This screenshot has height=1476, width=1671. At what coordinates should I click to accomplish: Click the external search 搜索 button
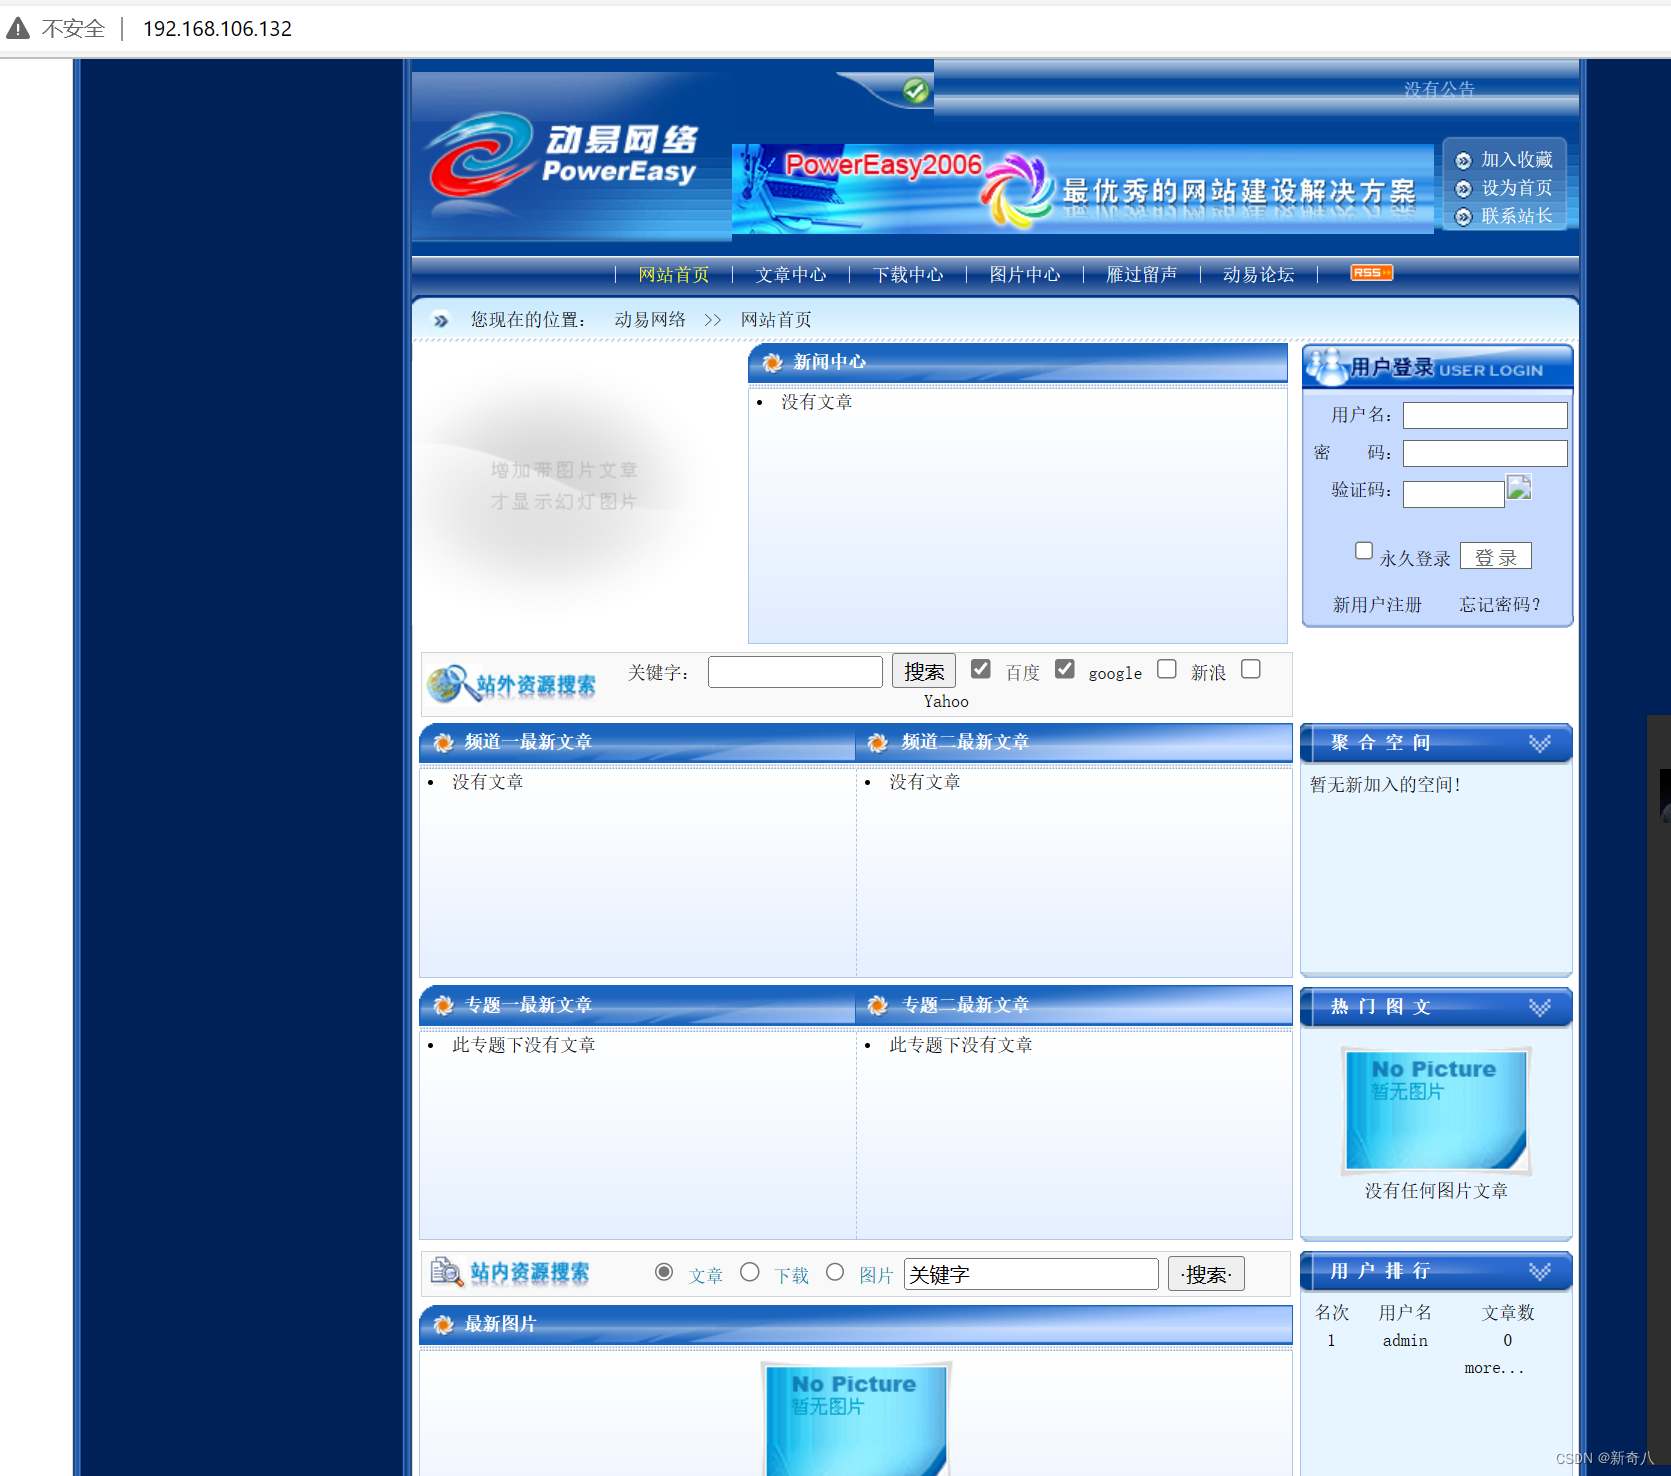[924, 671]
